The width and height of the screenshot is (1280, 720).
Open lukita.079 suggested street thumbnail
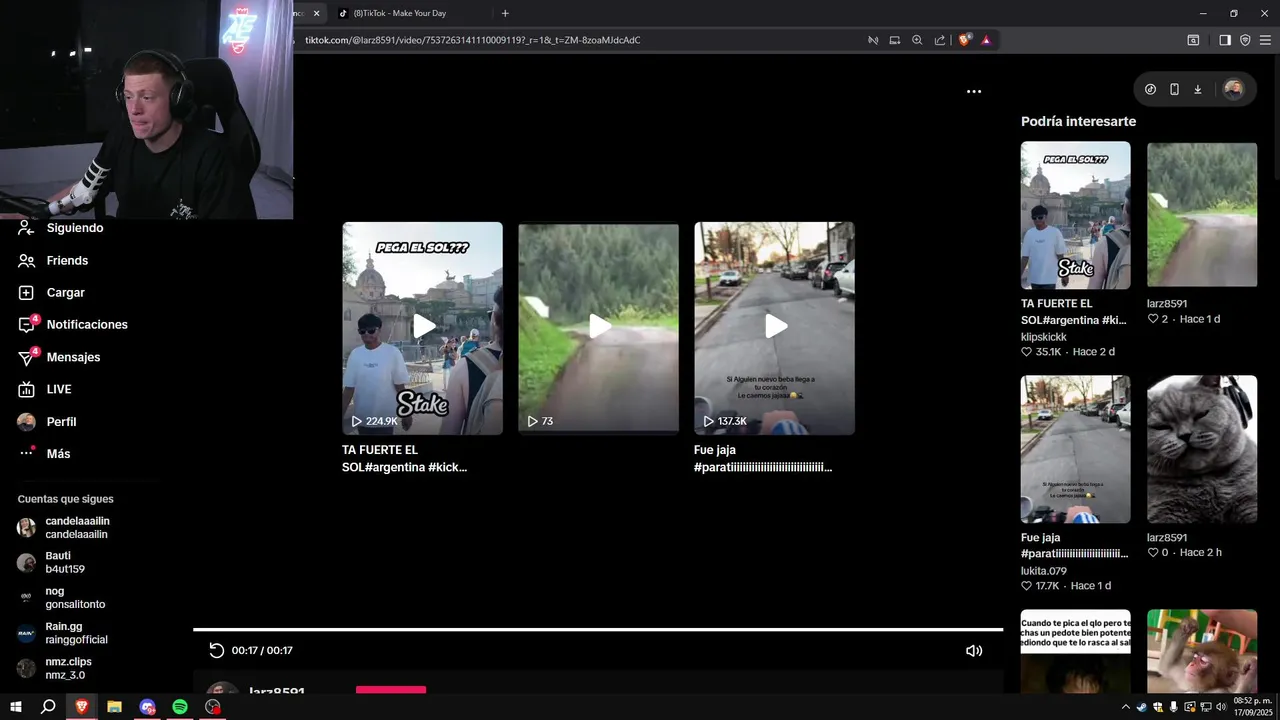[1075, 449]
